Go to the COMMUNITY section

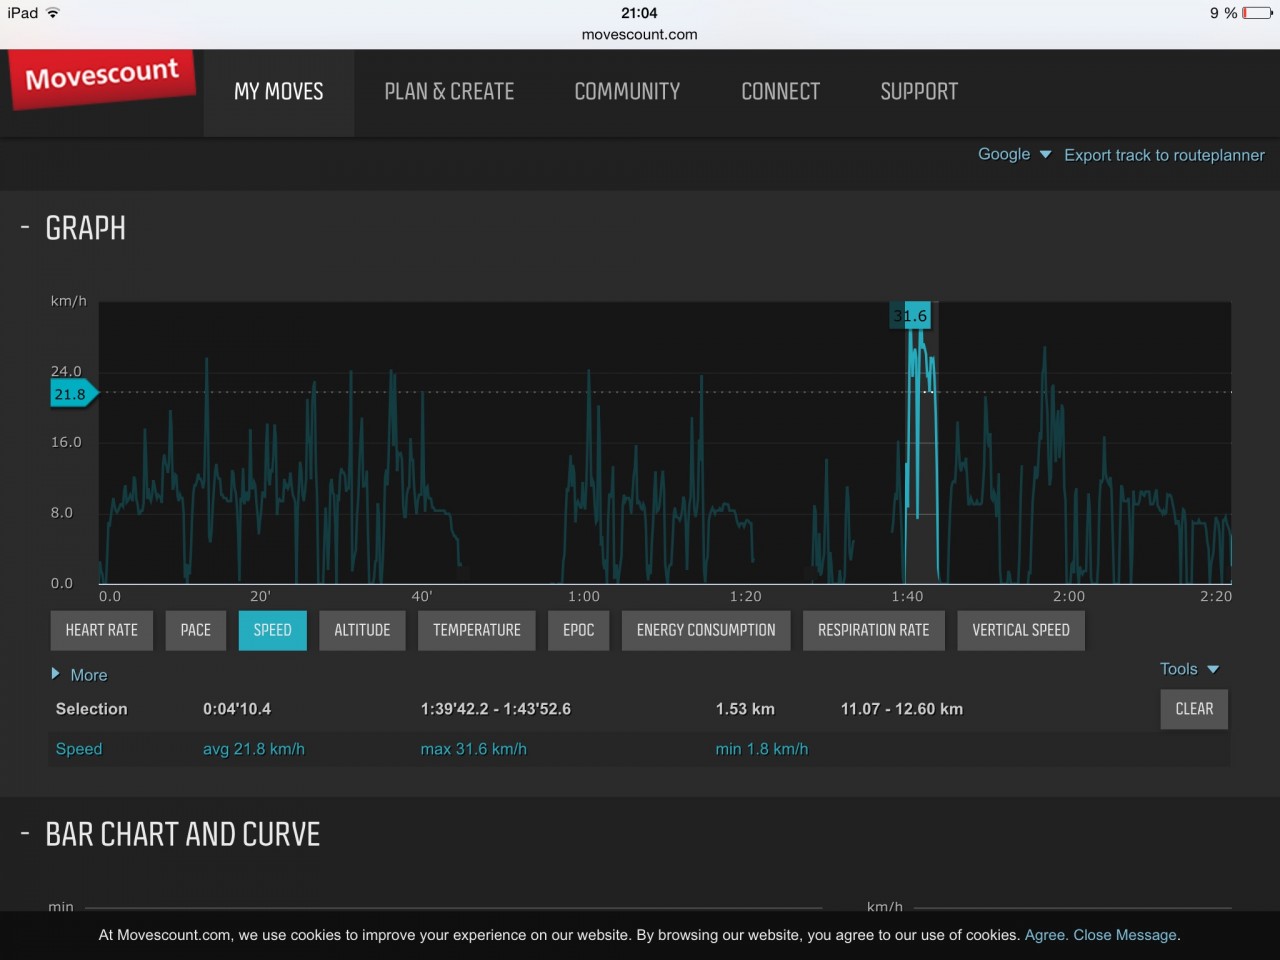pyautogui.click(x=627, y=92)
